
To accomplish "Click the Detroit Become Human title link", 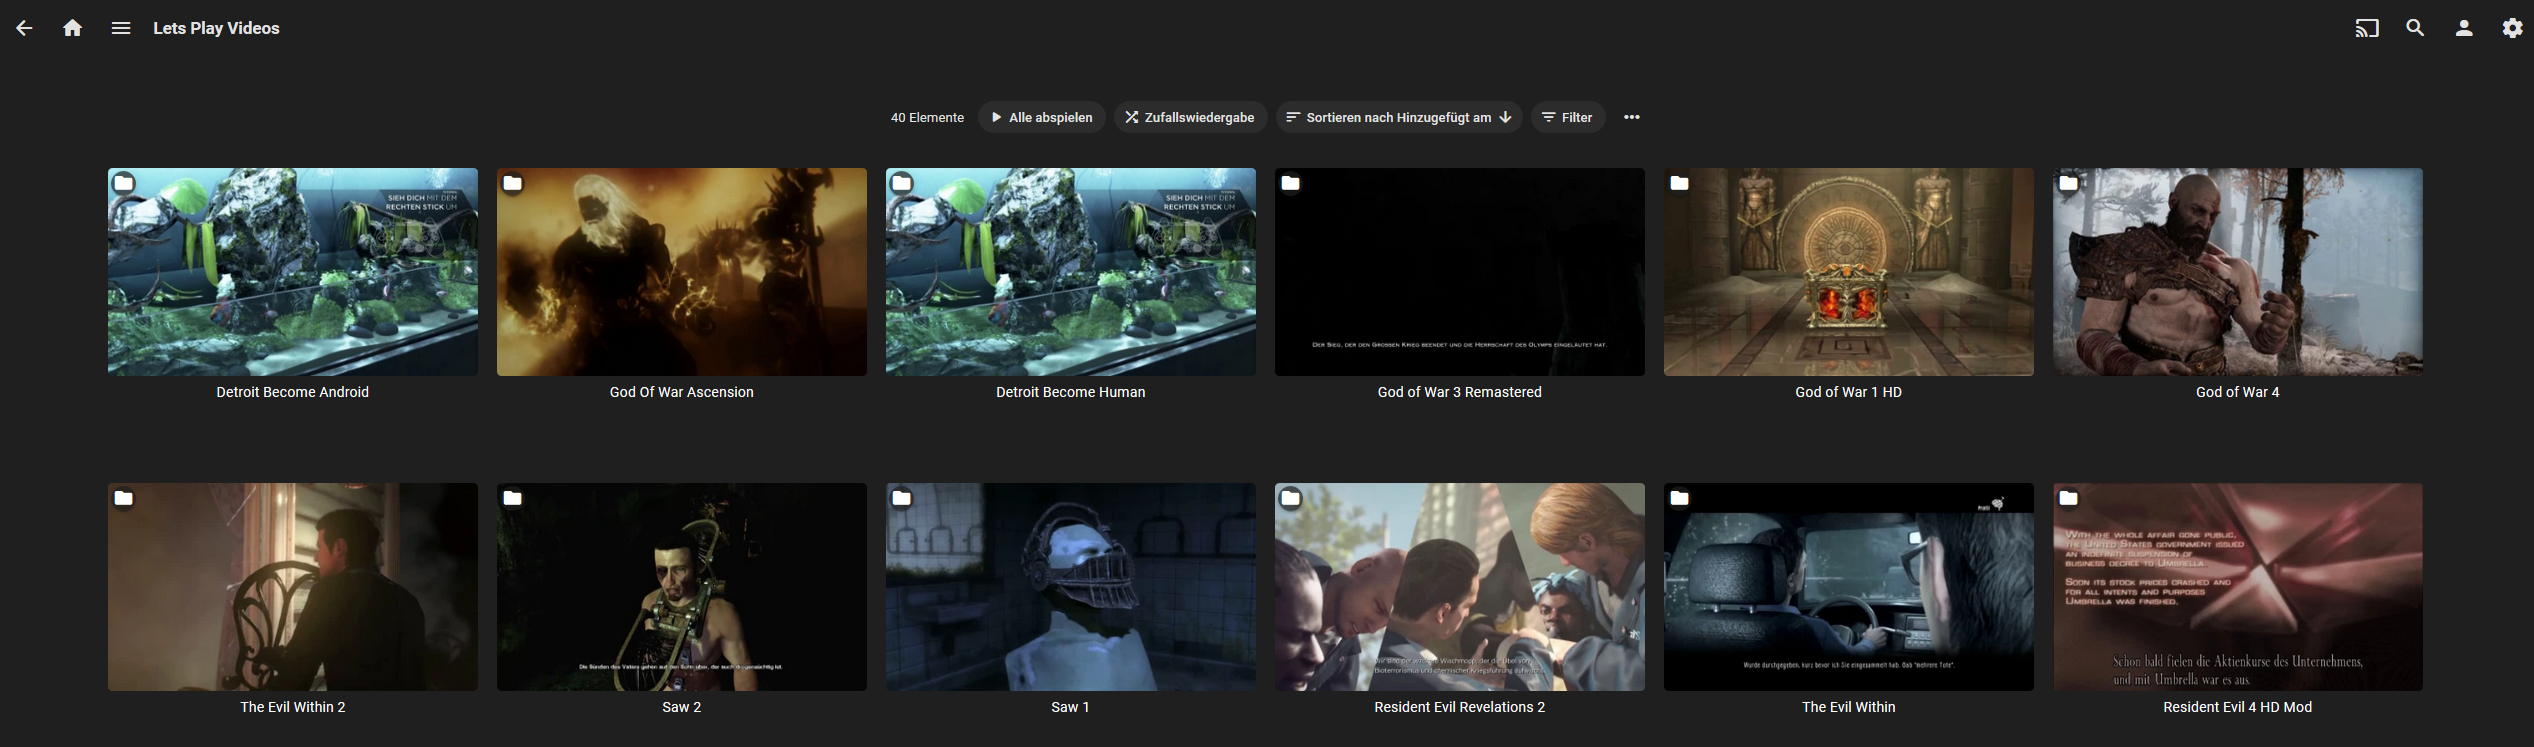I will point(1071,392).
